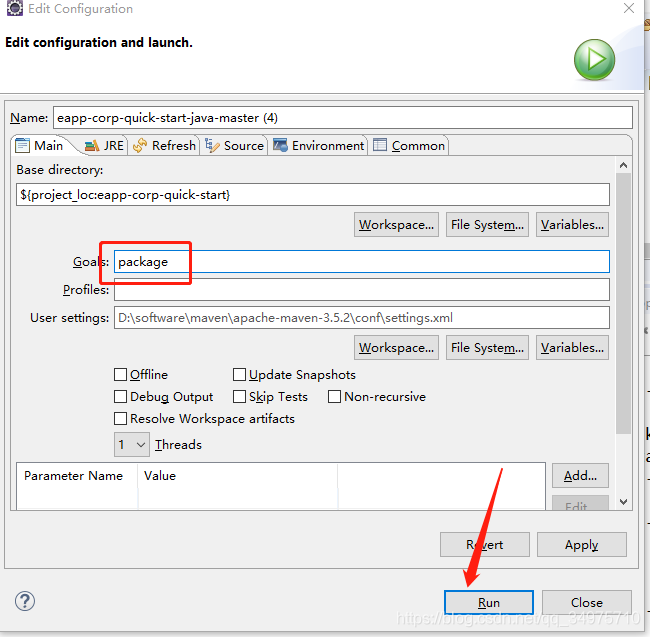Switch to the Refresh tab
650x637 pixels.
point(164,145)
